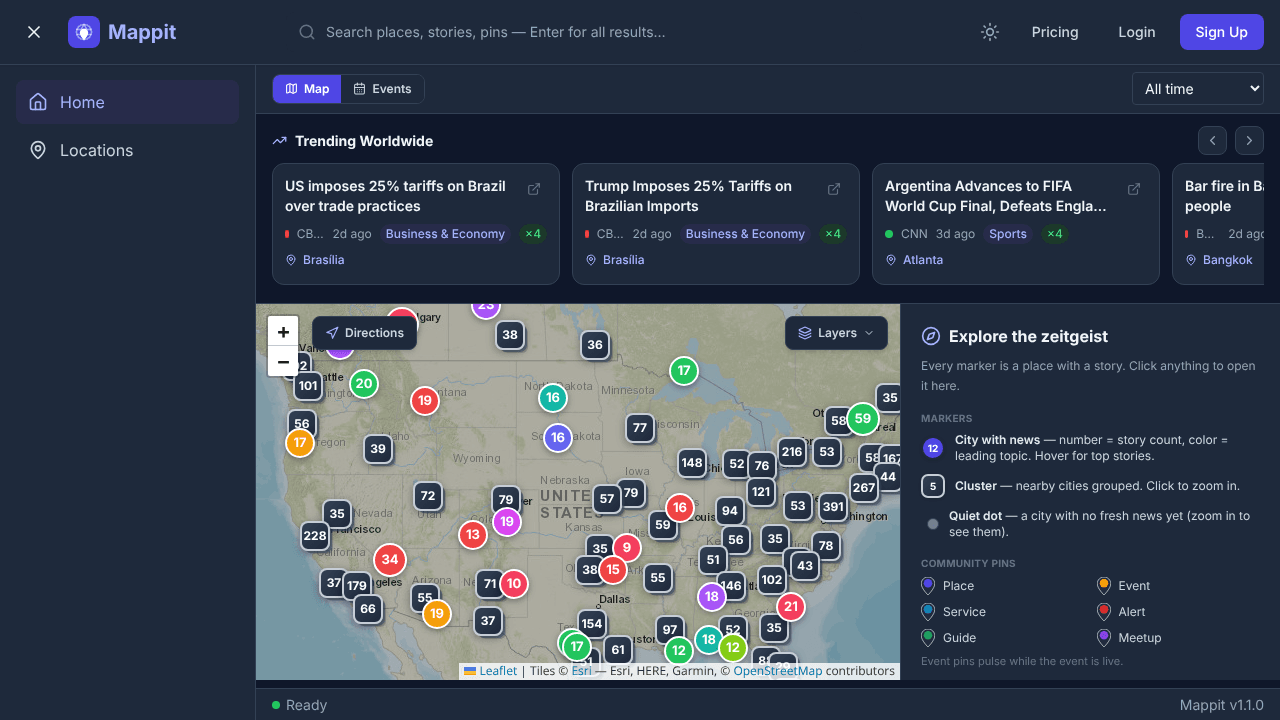Click the Esri attribution link
Image resolution: width=1280 pixels, height=720 pixels.
point(582,671)
